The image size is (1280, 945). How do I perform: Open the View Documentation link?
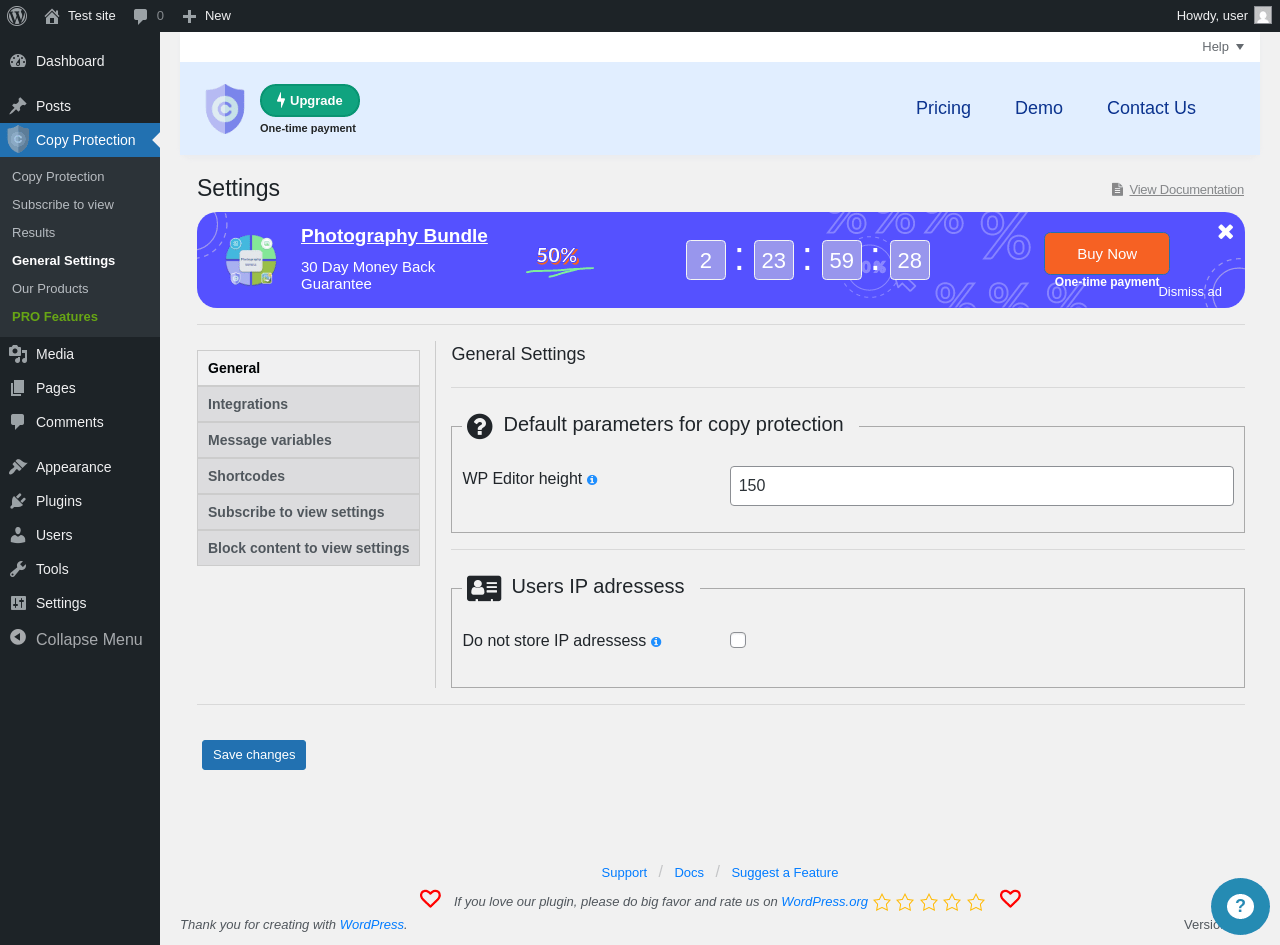point(1186,190)
